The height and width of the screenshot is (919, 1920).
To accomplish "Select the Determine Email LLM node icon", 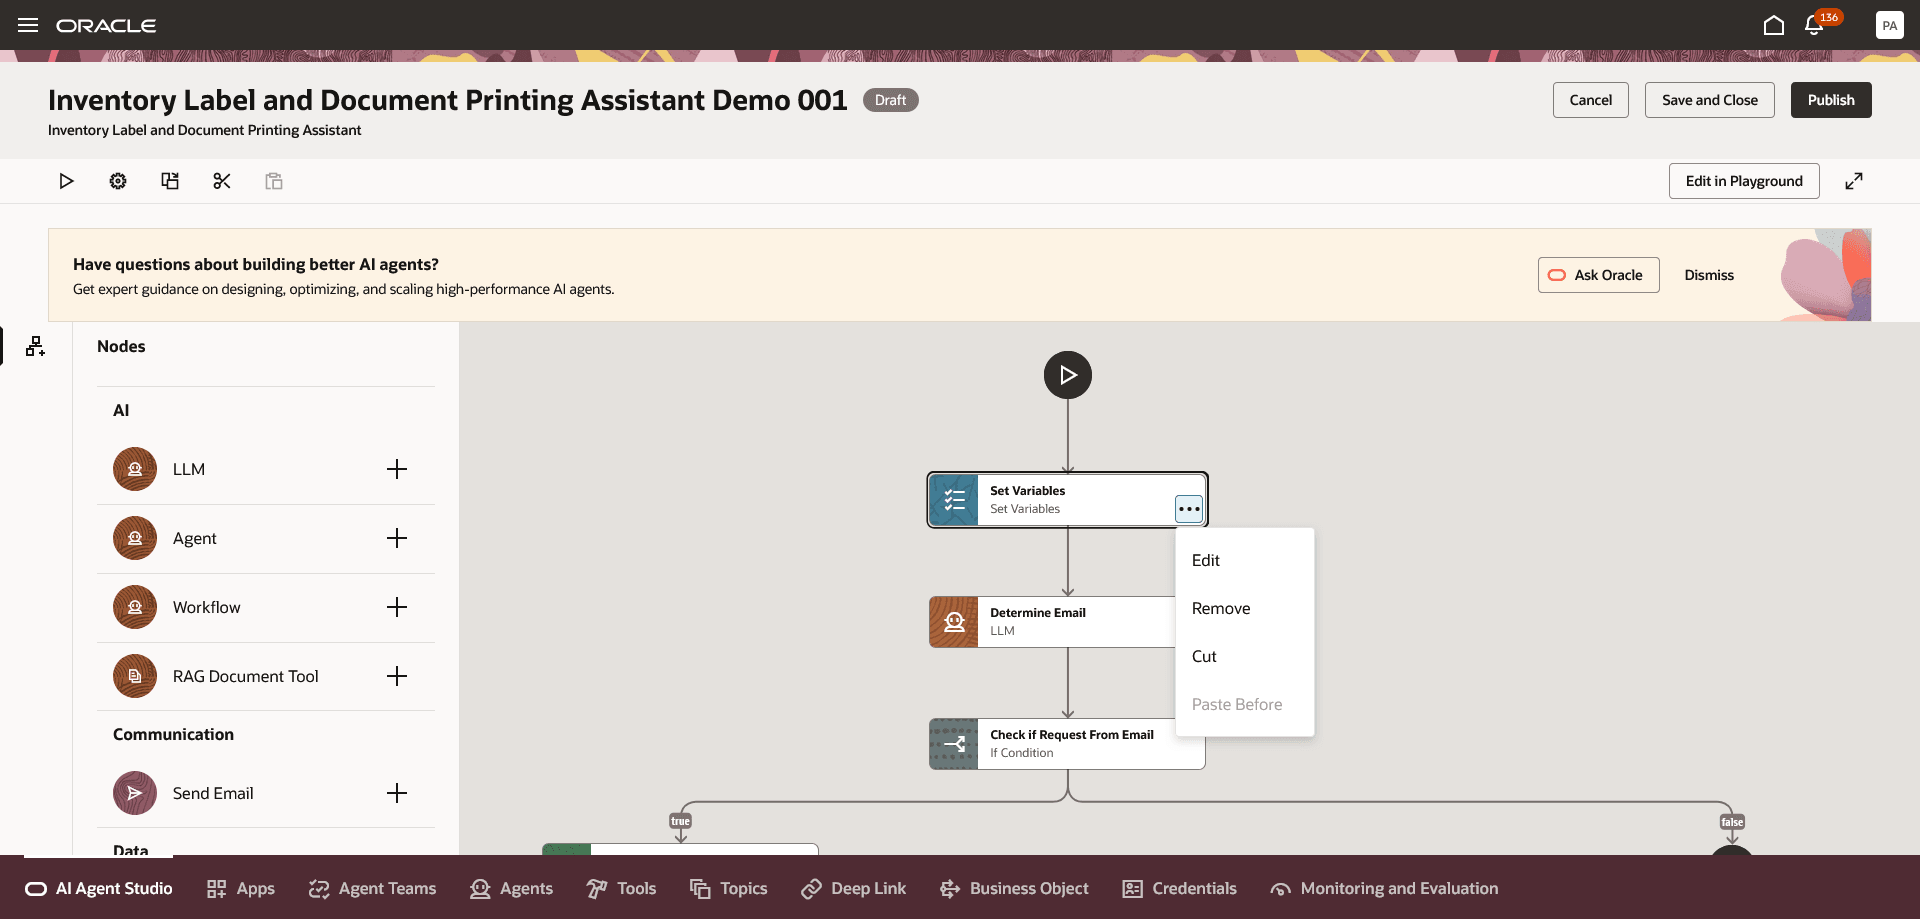I will [954, 622].
